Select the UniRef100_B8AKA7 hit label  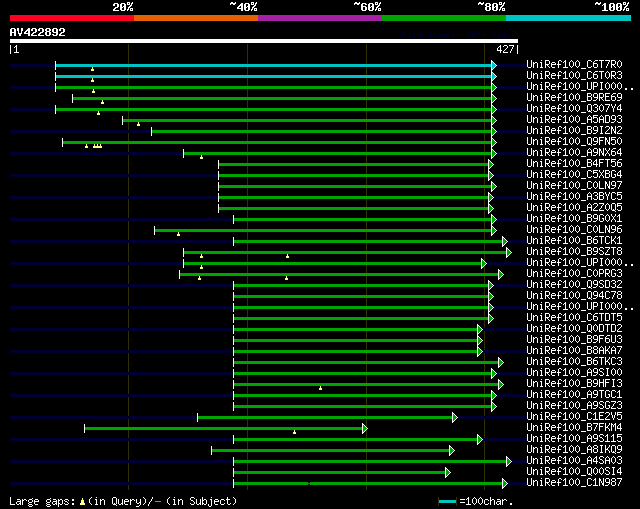574,351
